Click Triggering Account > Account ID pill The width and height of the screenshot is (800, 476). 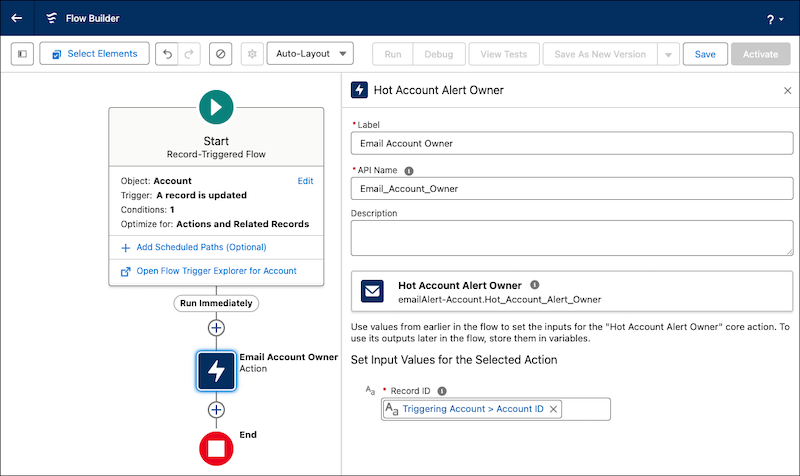point(472,409)
